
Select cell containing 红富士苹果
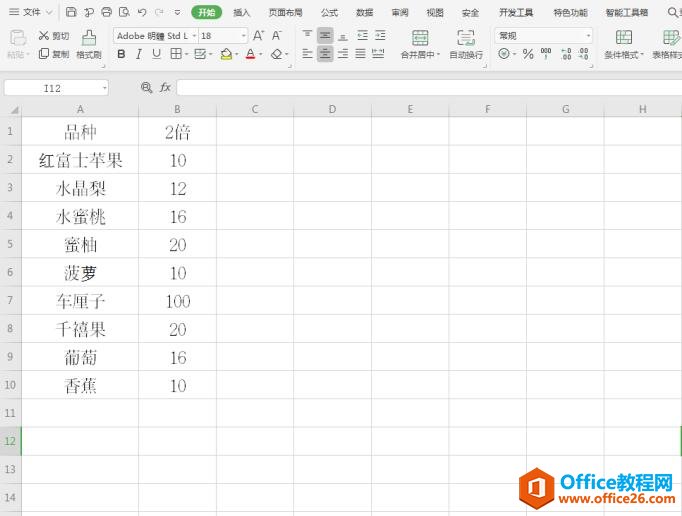[x=80, y=160]
